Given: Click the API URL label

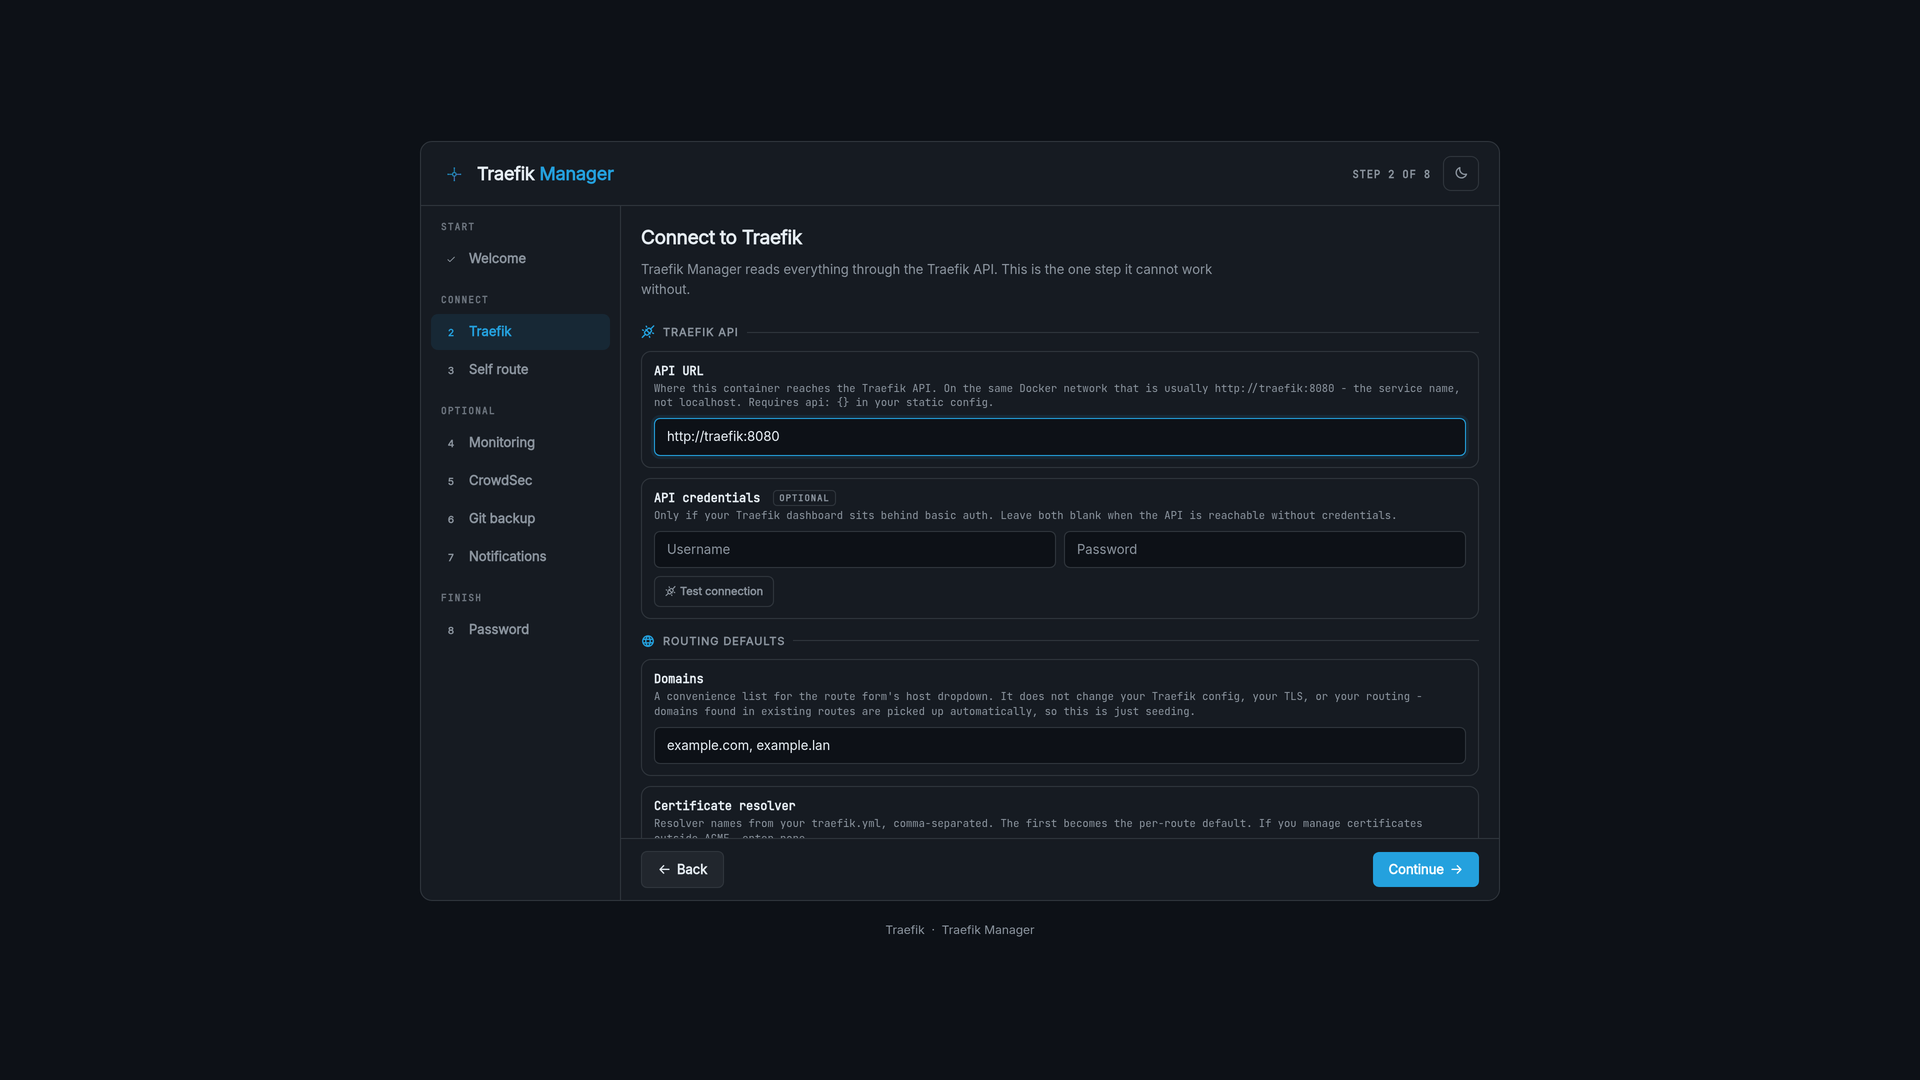Looking at the screenshot, I should point(678,371).
